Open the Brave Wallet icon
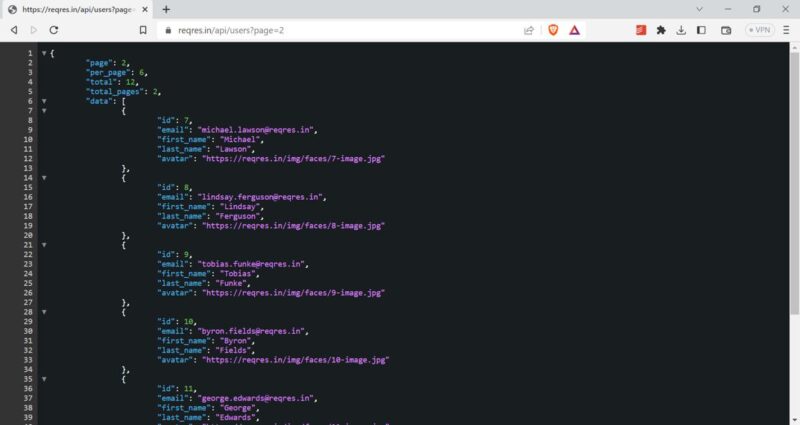The height and width of the screenshot is (425, 800). coord(726,30)
